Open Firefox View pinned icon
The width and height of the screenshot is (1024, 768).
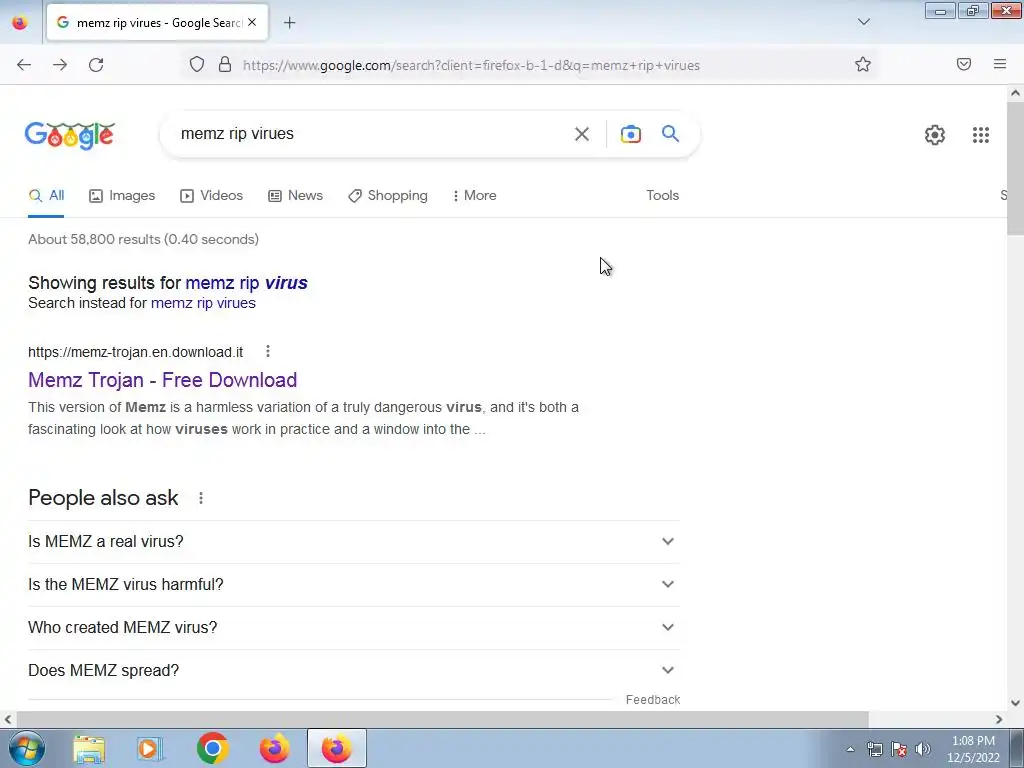pos(20,23)
